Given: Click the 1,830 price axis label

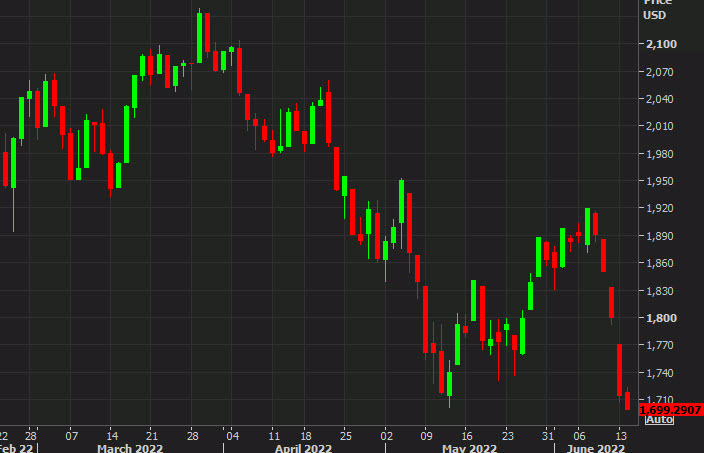Looking at the screenshot, I should [x=660, y=291].
